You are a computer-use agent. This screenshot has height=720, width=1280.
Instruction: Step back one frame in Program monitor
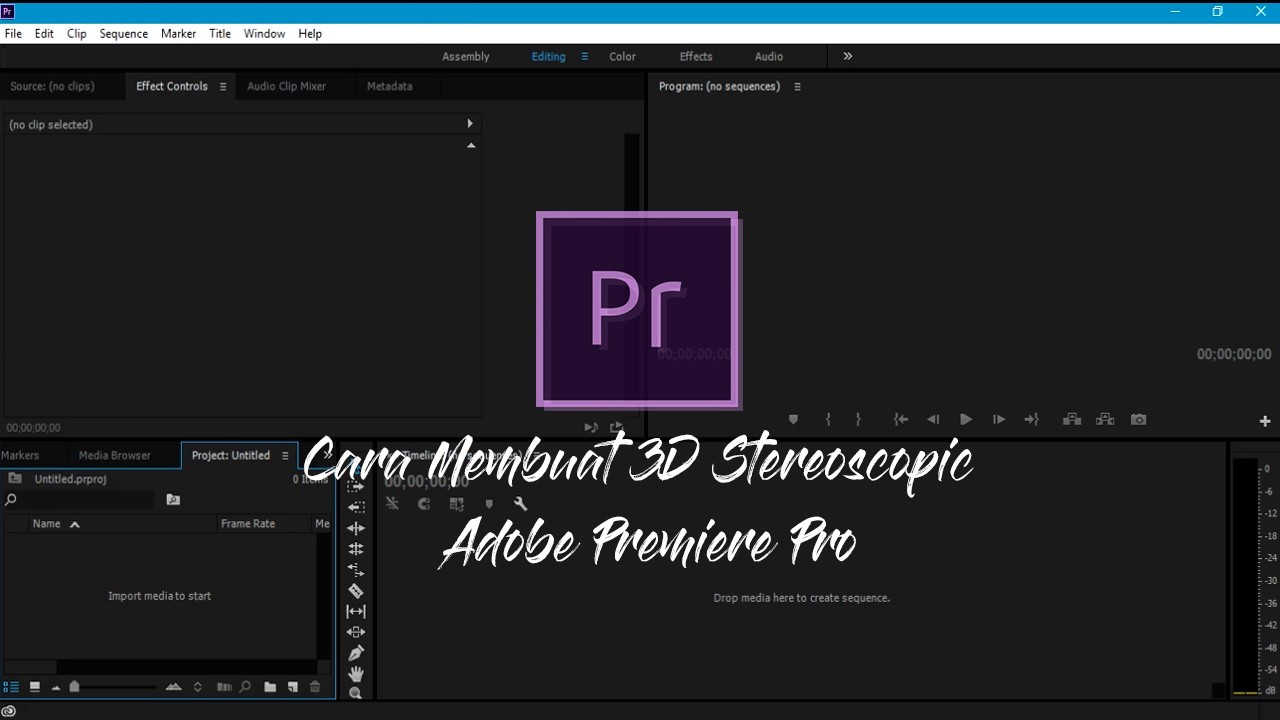coord(933,420)
